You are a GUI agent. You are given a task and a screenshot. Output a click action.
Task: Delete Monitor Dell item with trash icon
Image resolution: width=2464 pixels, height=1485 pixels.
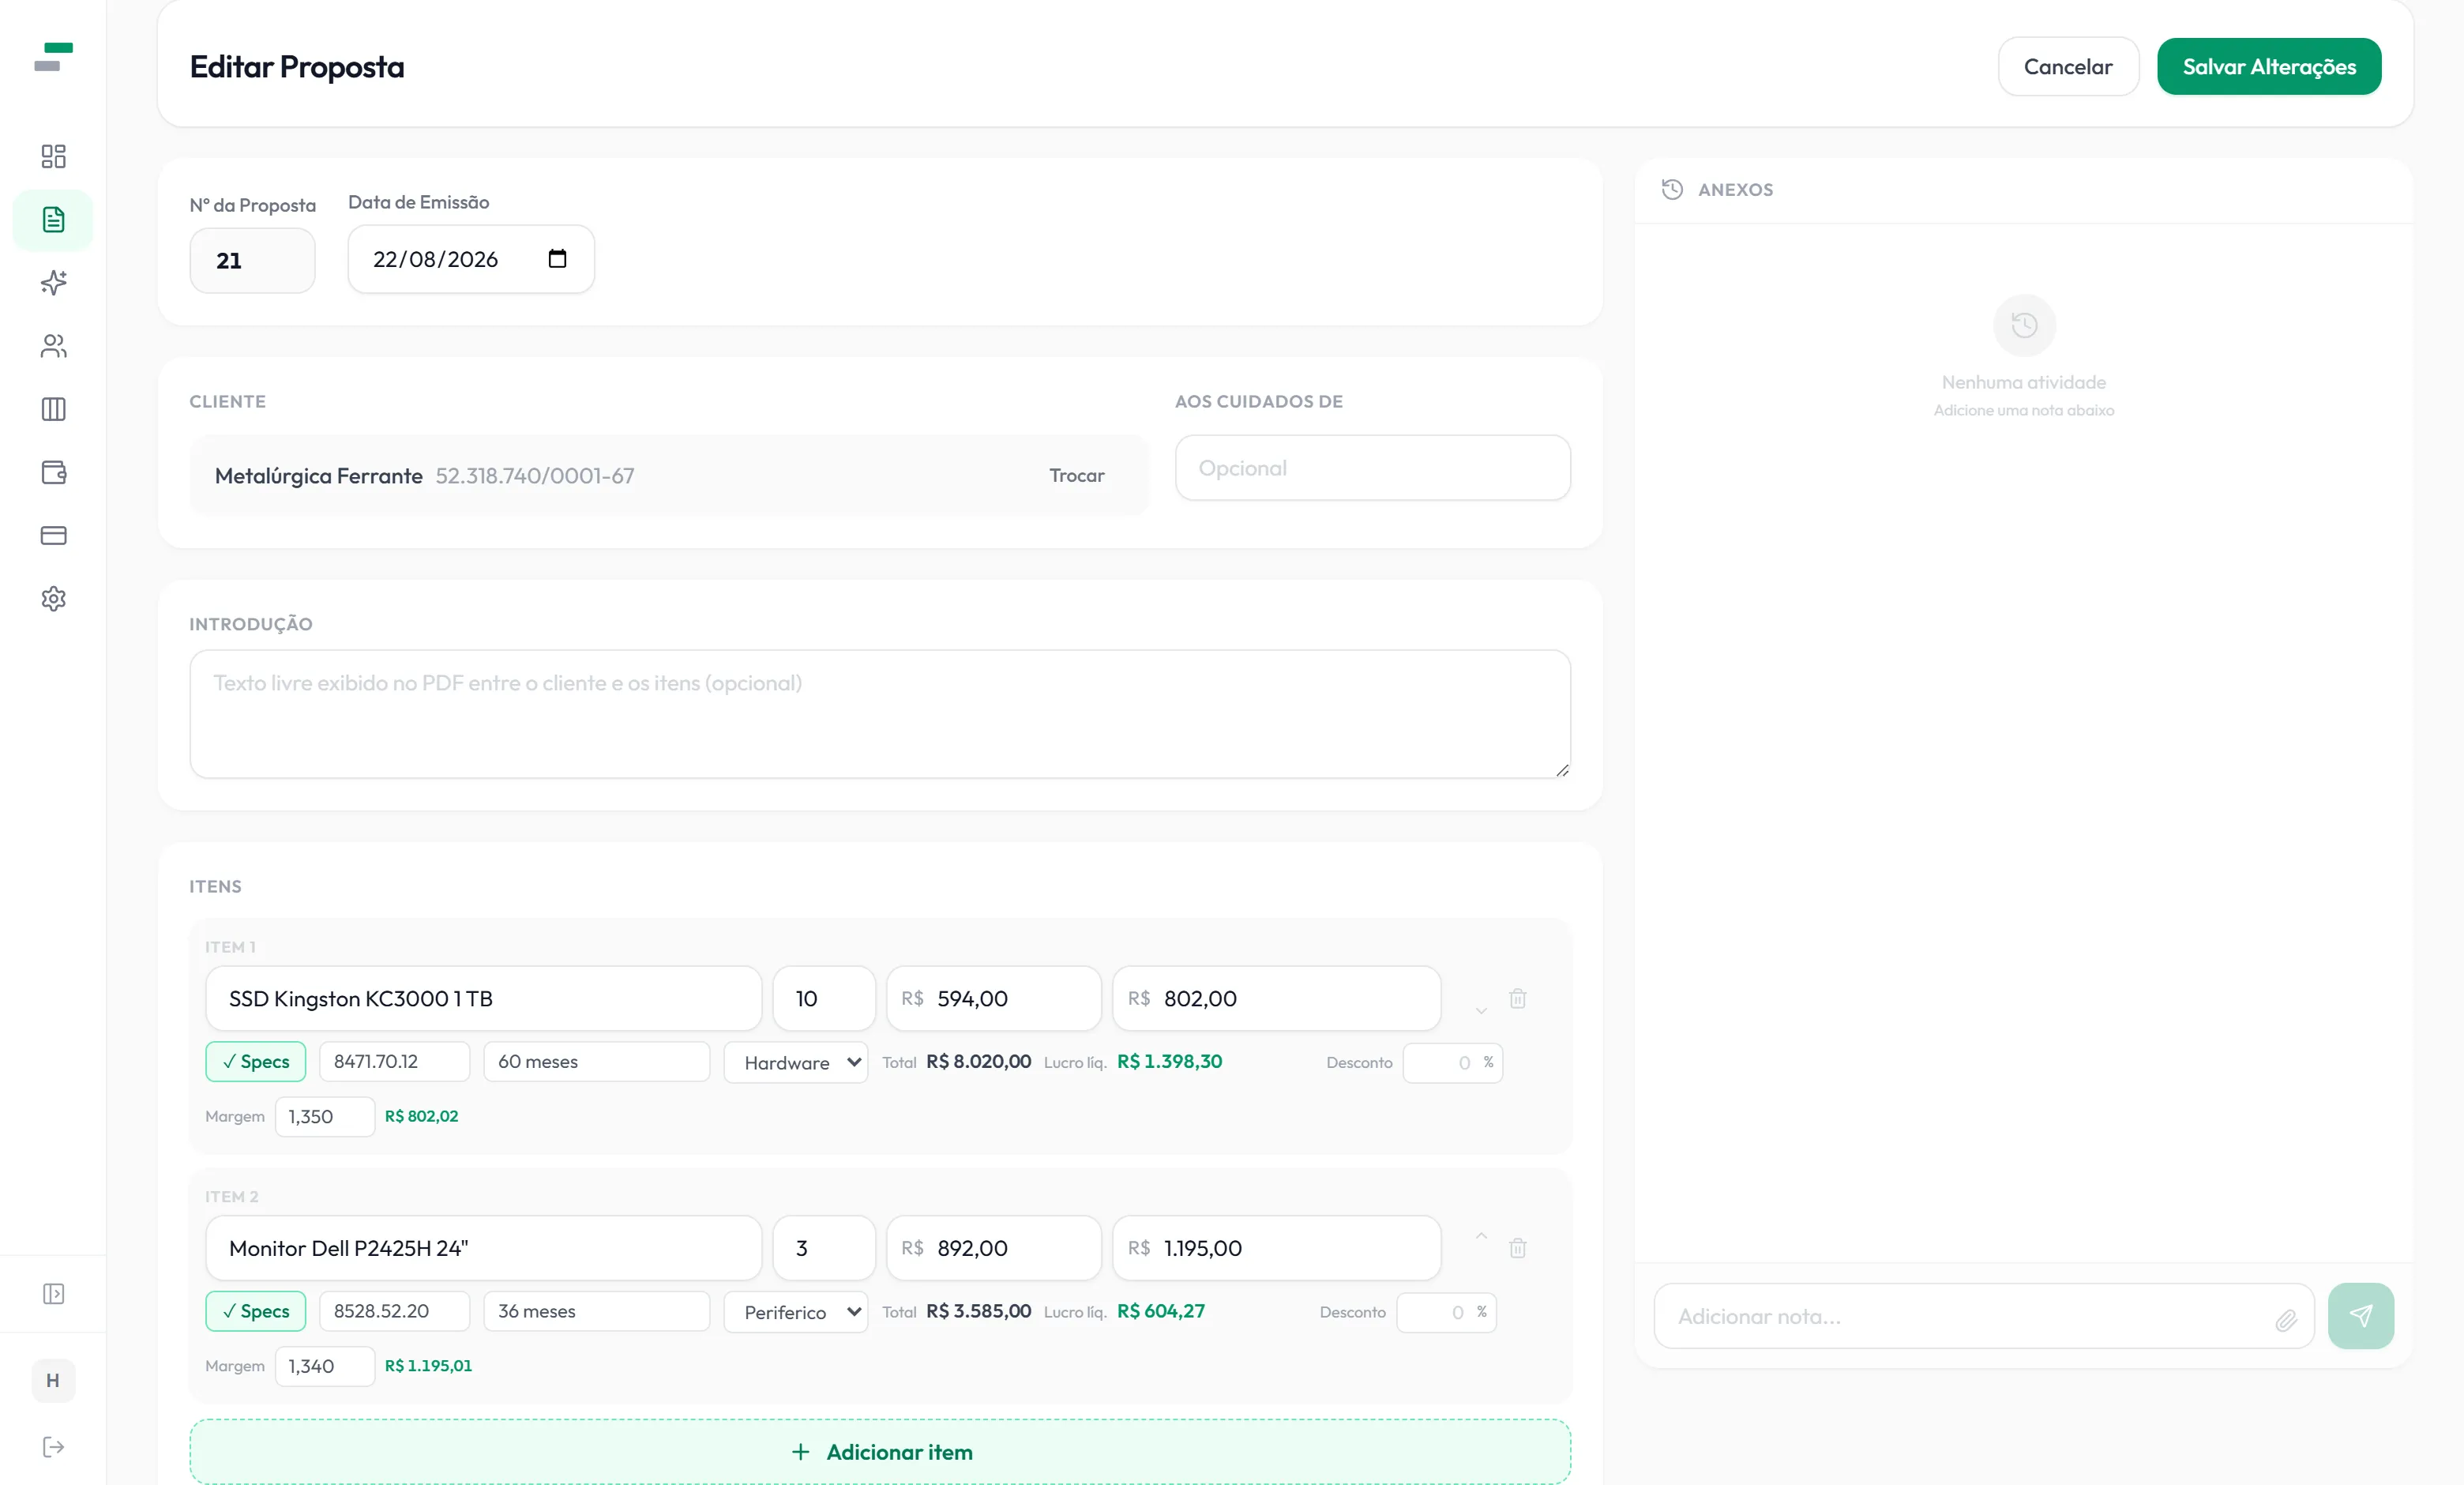click(x=1518, y=1248)
